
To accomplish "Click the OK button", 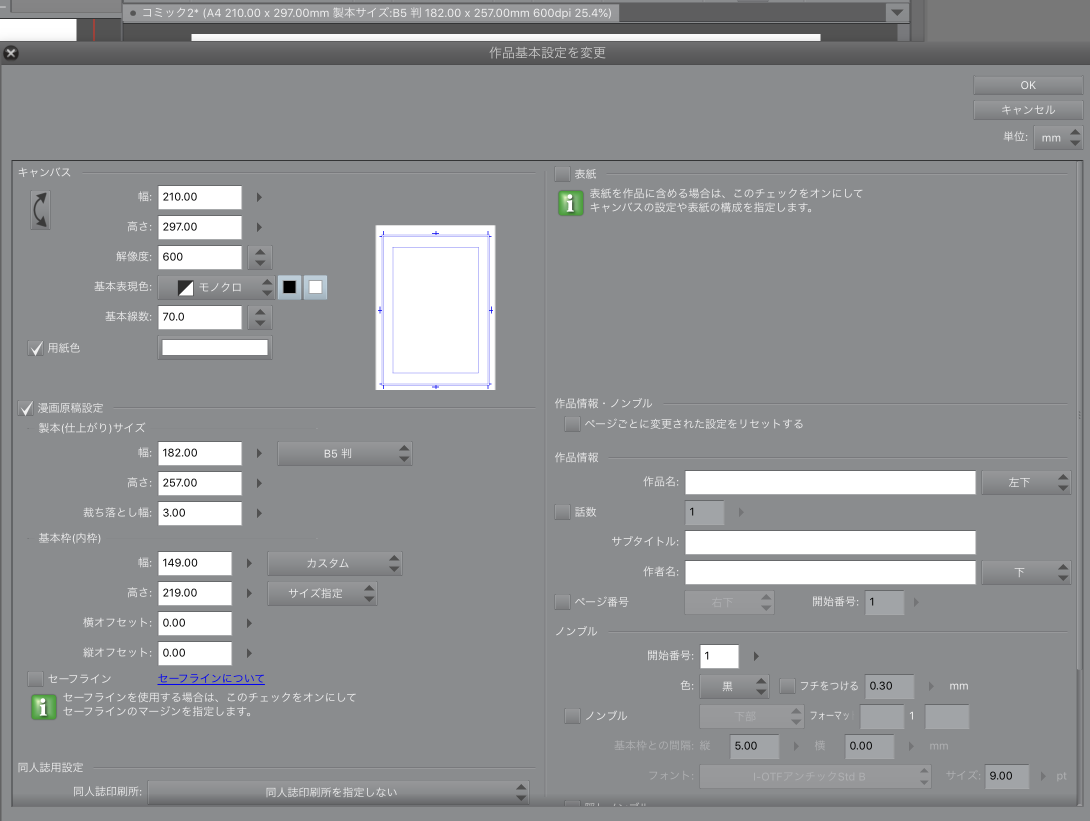I will tap(1027, 85).
